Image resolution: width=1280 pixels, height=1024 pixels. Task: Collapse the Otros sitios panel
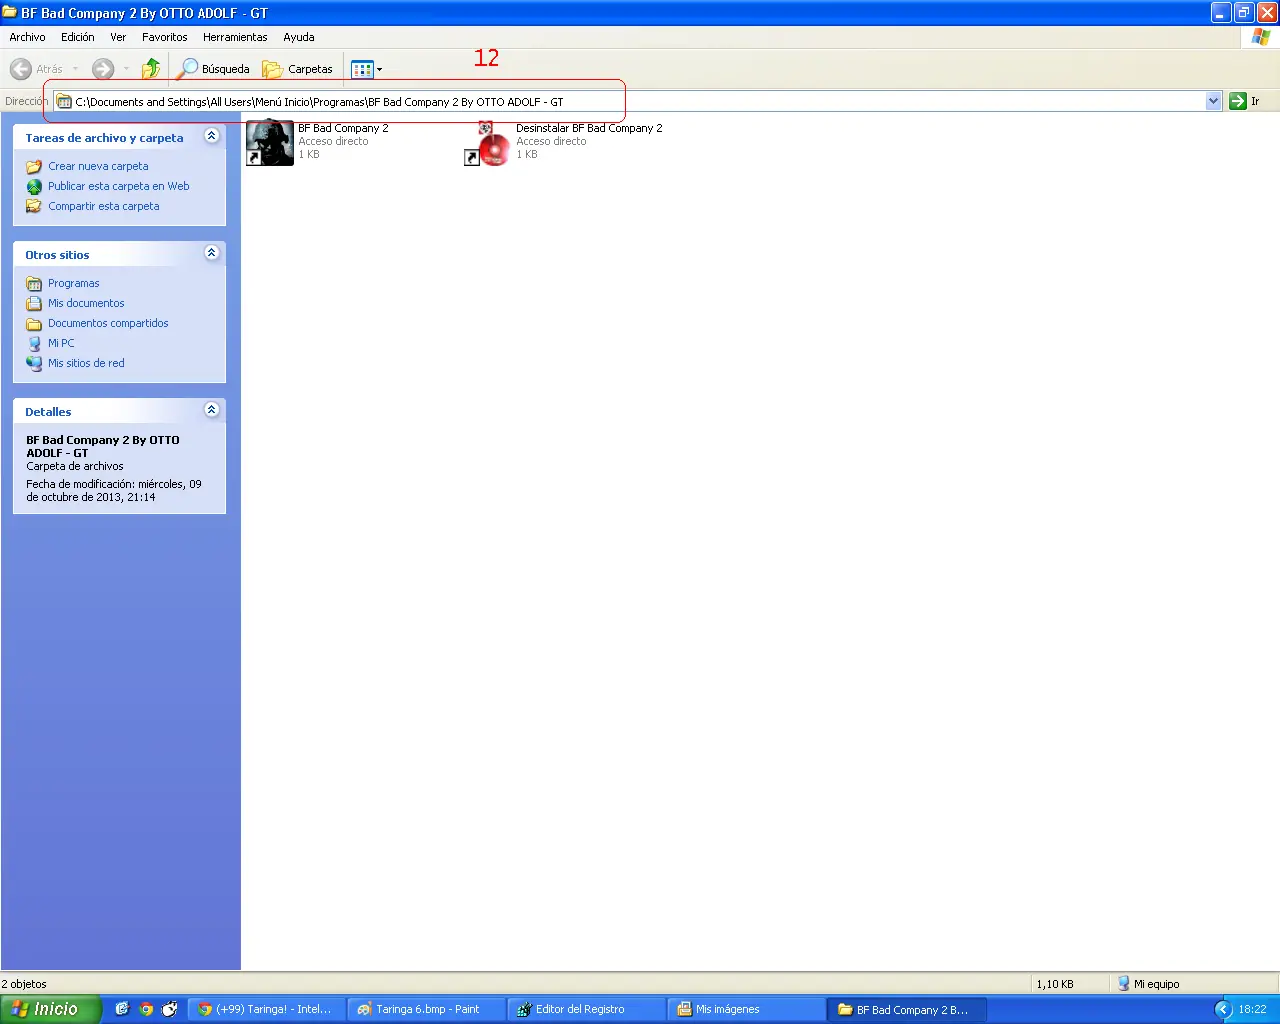[x=211, y=253]
